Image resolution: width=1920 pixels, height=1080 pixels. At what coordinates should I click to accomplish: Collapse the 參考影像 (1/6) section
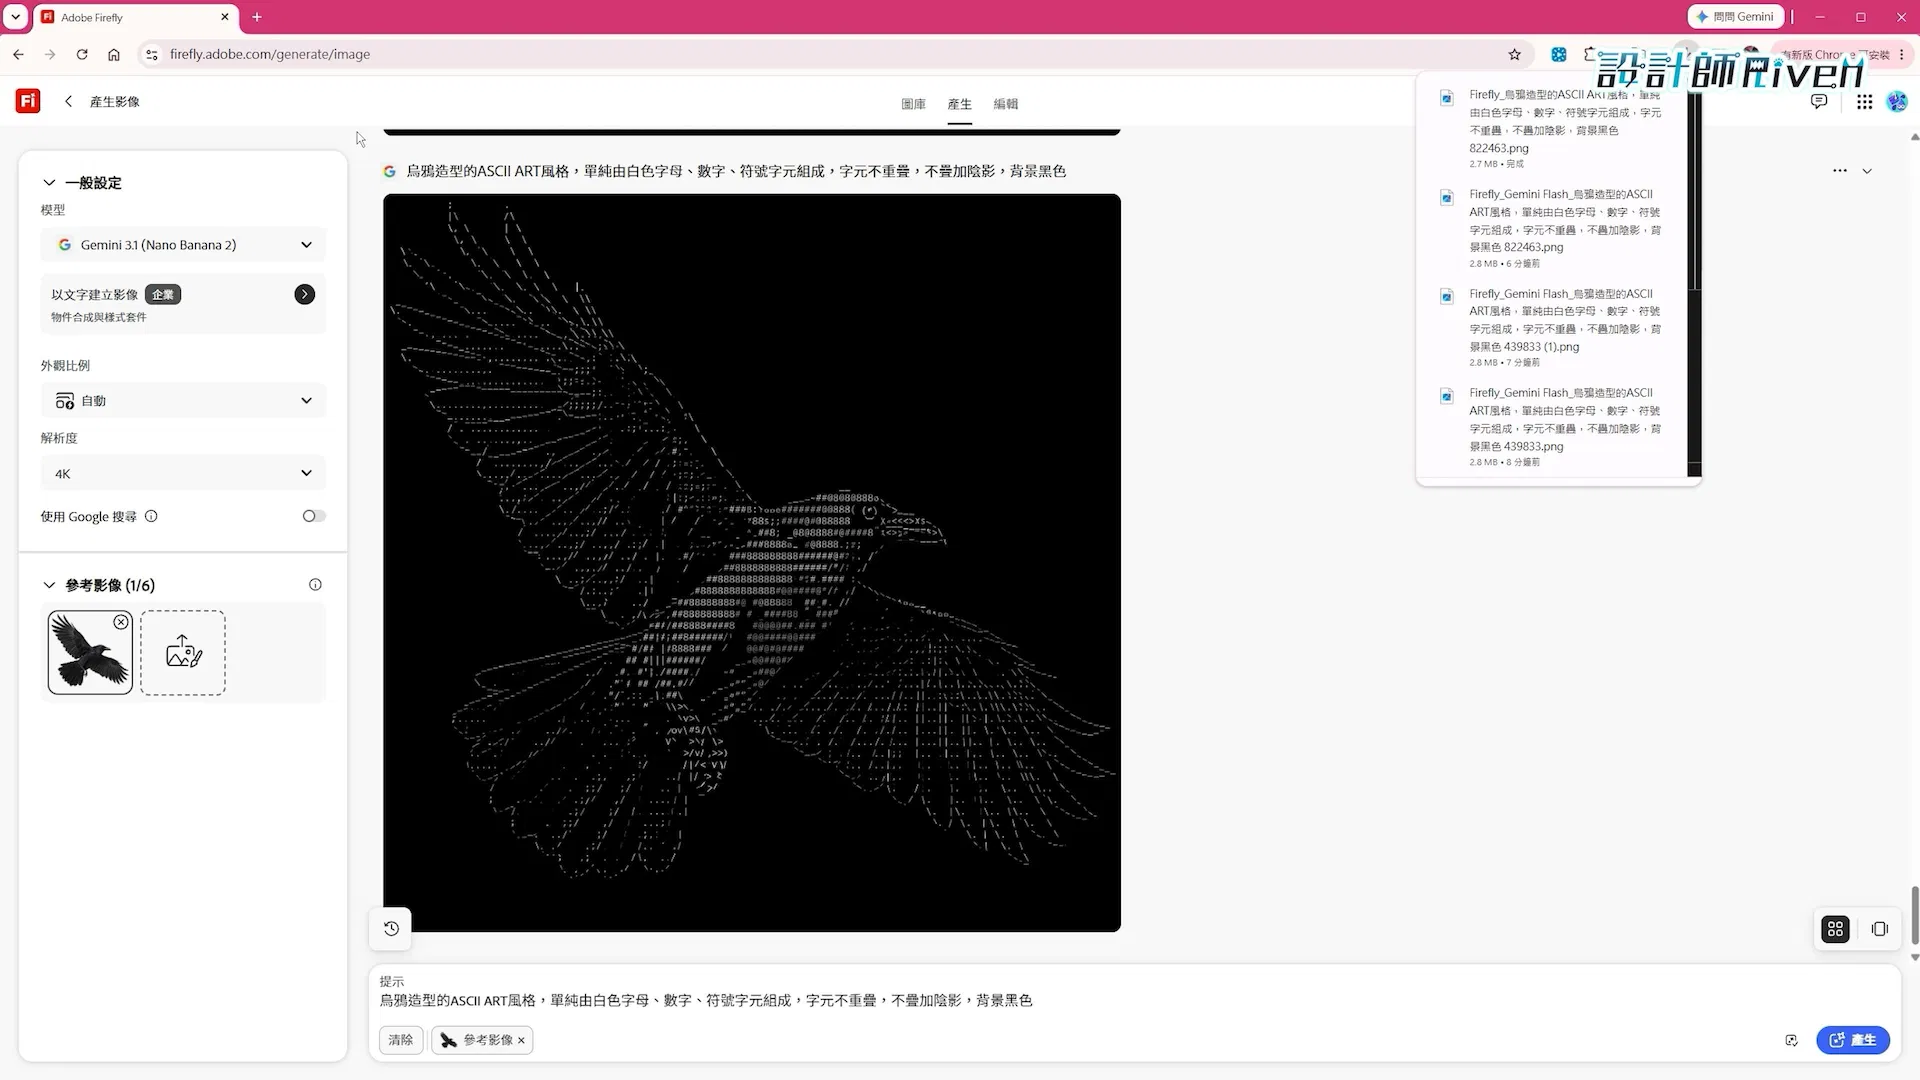click(x=48, y=585)
